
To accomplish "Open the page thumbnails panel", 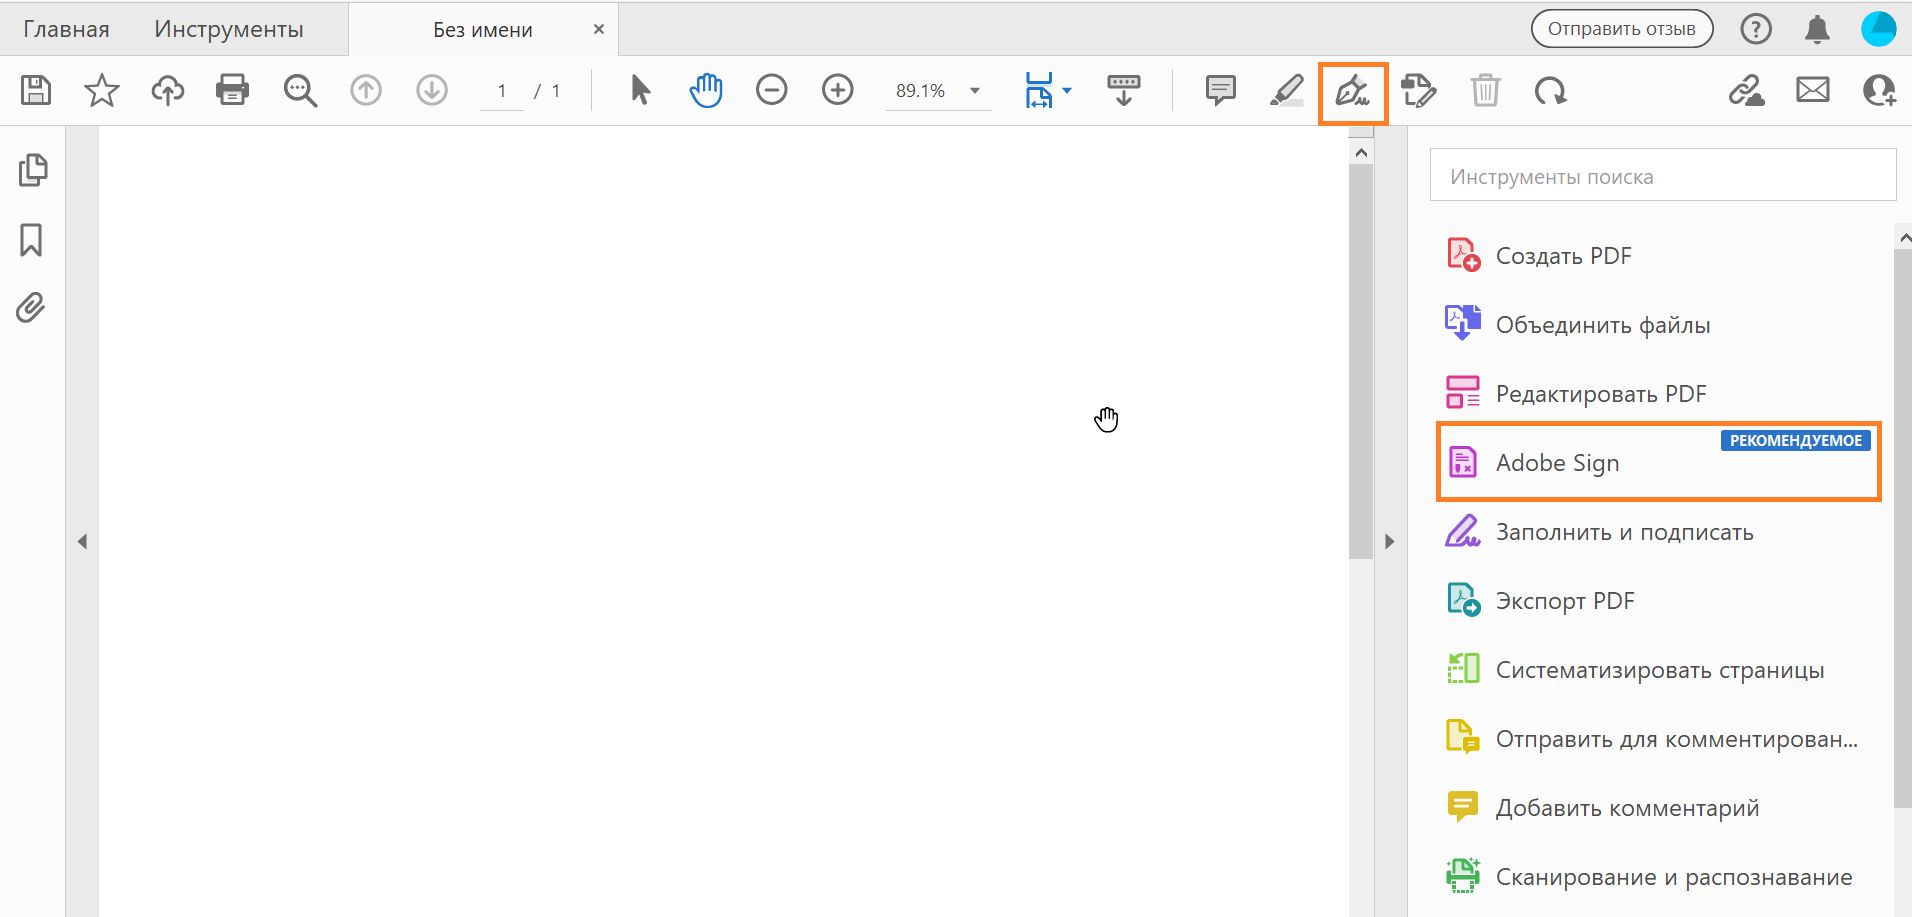I will [32, 170].
